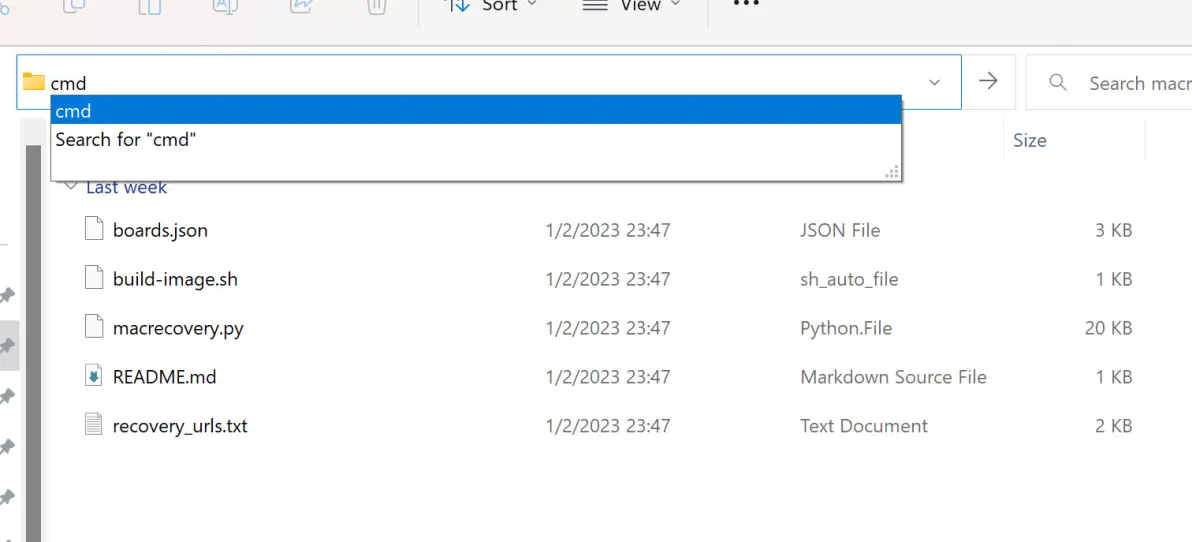
Task: Click the go-to arrow beside address bar
Action: [x=988, y=82]
